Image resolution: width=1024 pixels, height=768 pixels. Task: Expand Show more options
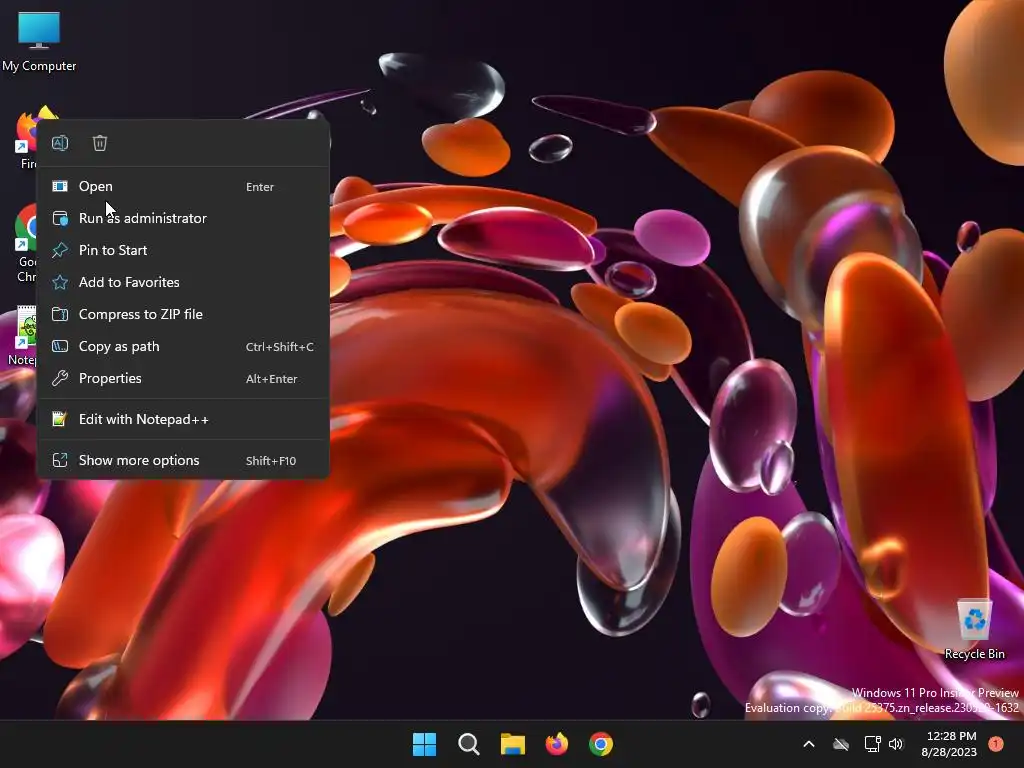pyautogui.click(x=183, y=460)
